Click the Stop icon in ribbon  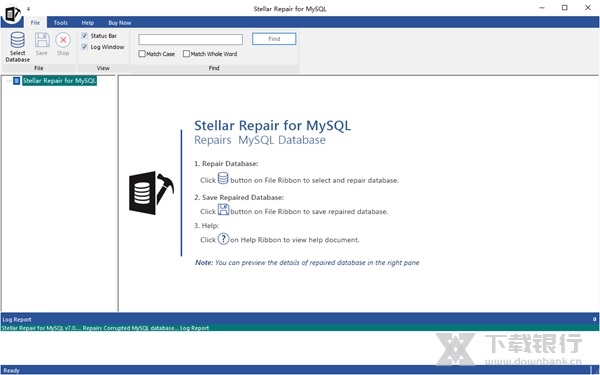tap(63, 40)
